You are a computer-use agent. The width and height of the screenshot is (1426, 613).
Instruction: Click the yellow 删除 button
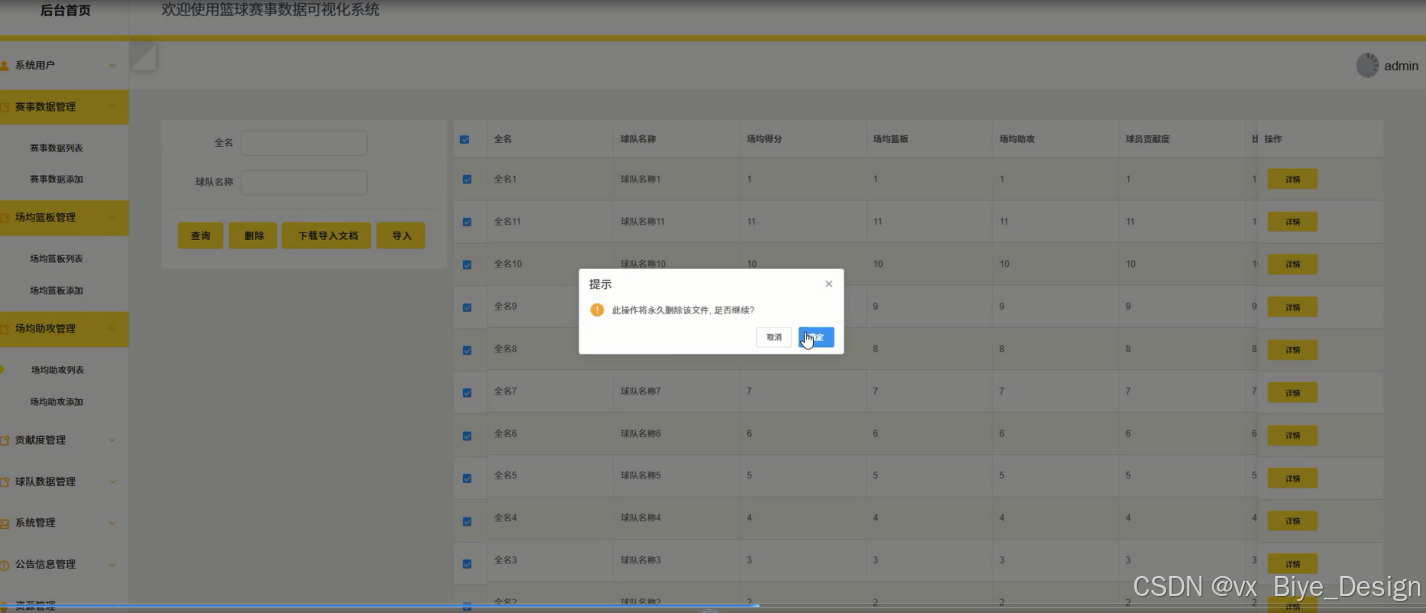point(253,236)
